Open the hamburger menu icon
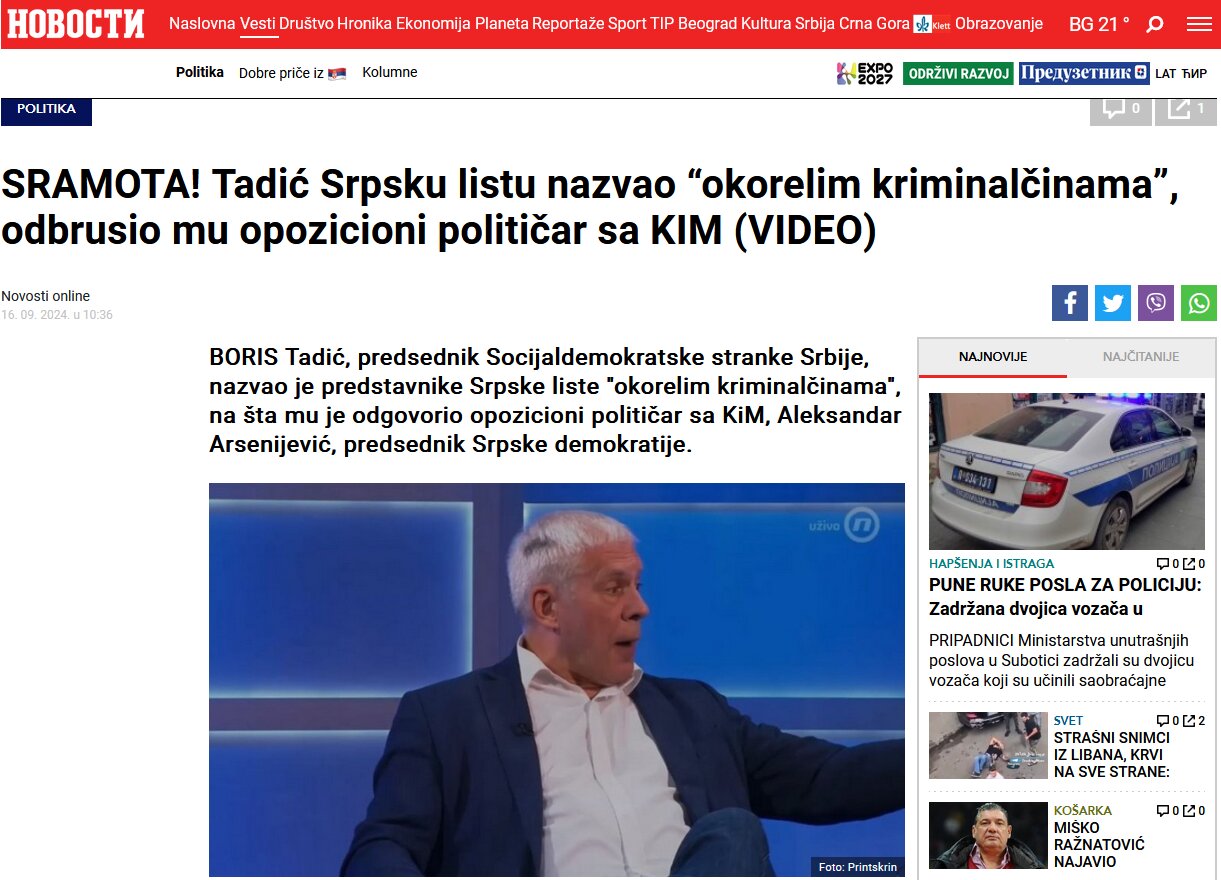 (x=1199, y=24)
